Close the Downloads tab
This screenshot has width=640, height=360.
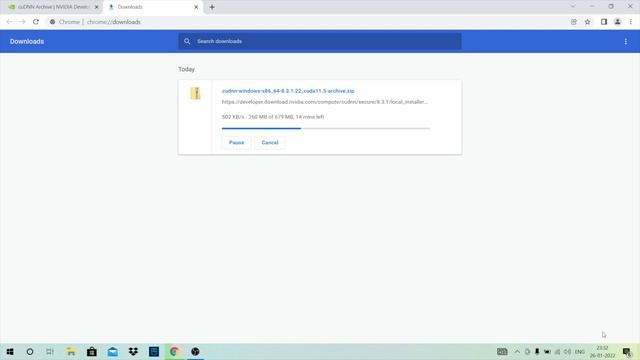[x=196, y=7]
